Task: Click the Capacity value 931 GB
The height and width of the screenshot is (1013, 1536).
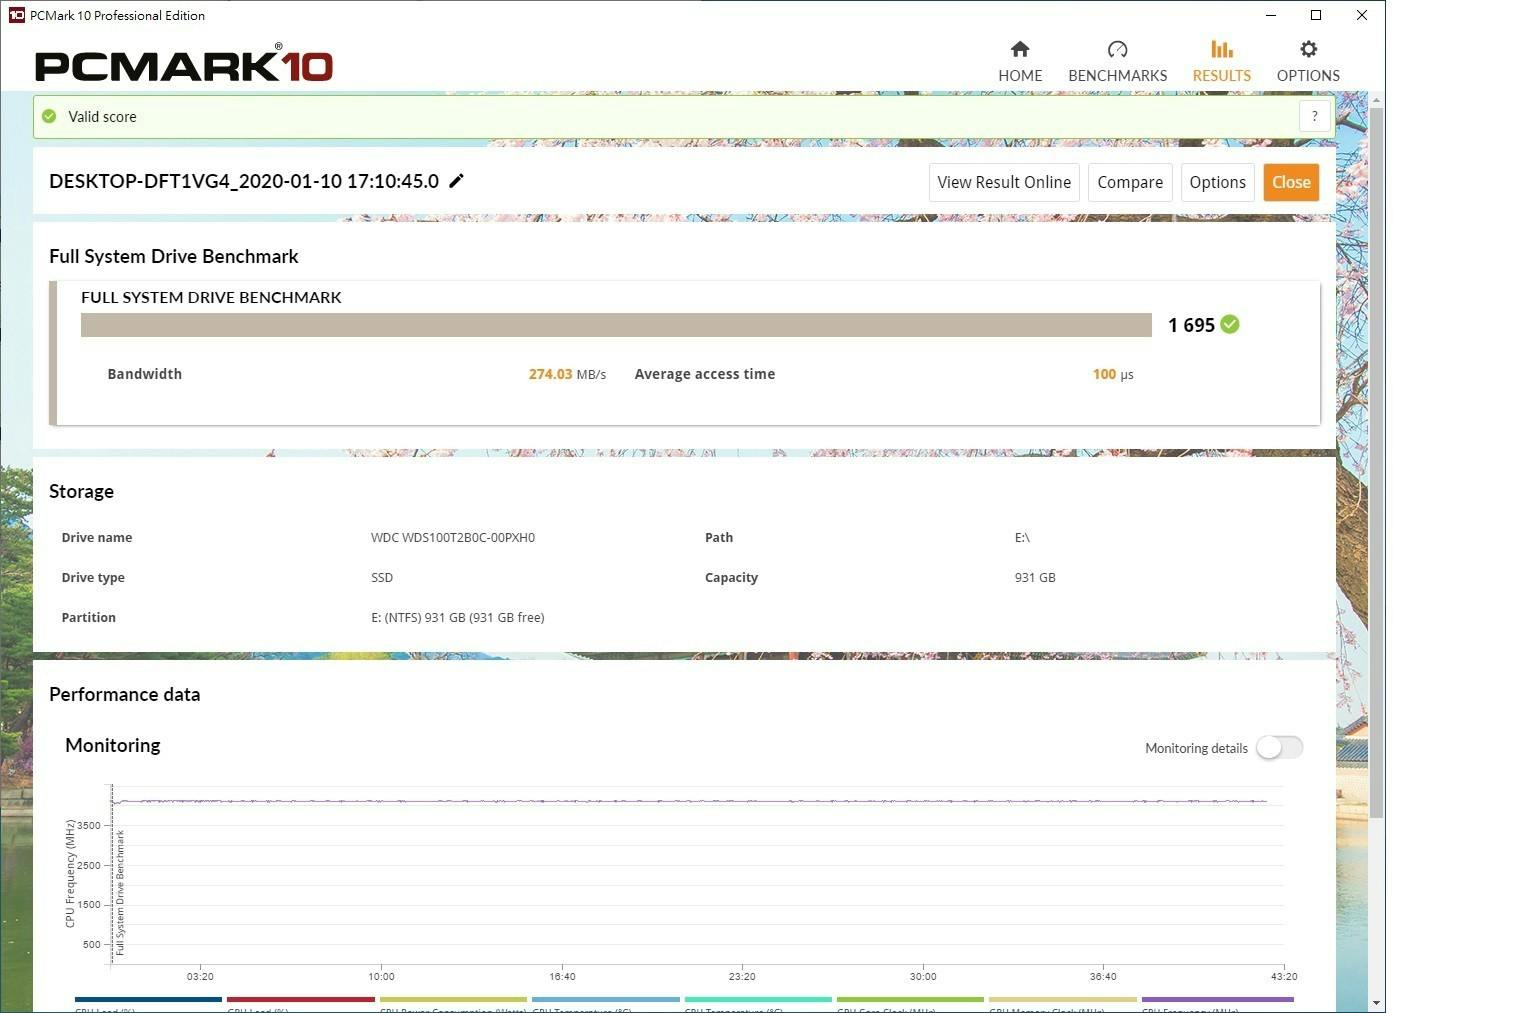Action: (1035, 577)
